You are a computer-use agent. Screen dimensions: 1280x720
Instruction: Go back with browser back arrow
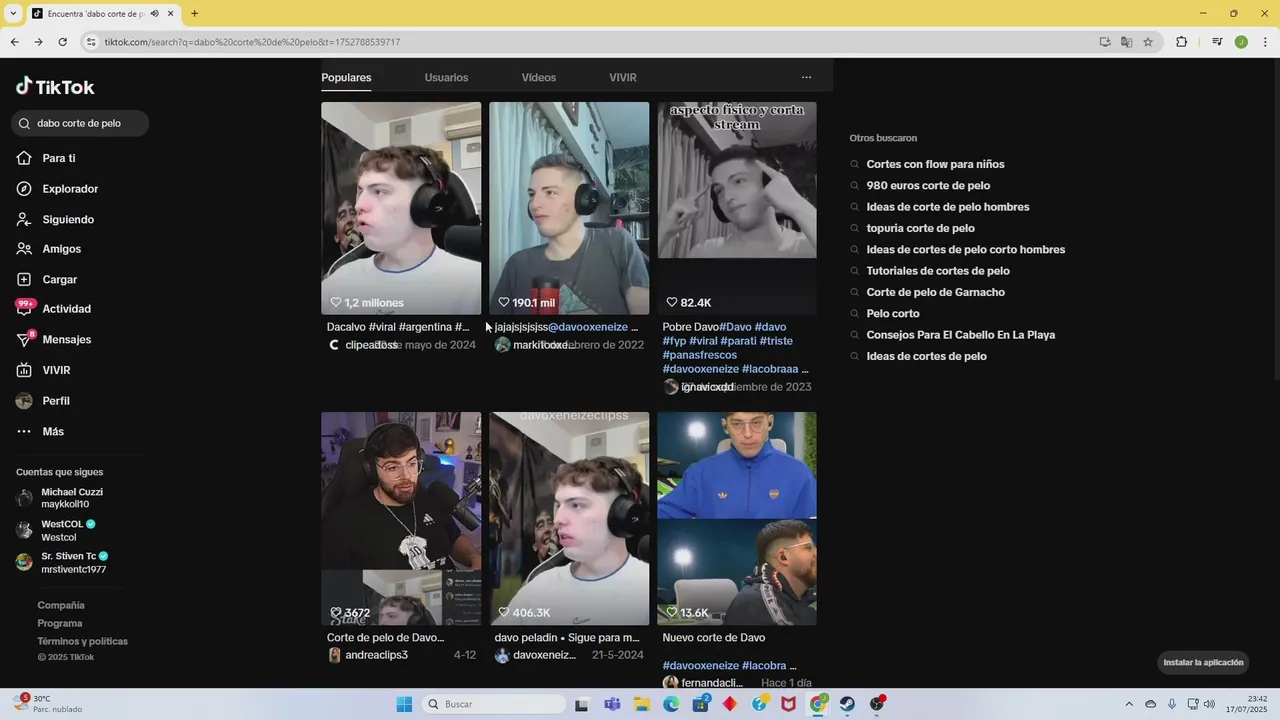(14, 42)
